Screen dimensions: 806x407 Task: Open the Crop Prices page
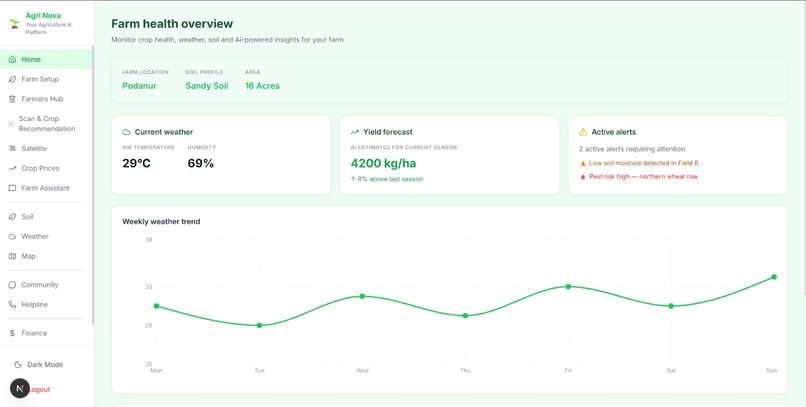click(46, 168)
